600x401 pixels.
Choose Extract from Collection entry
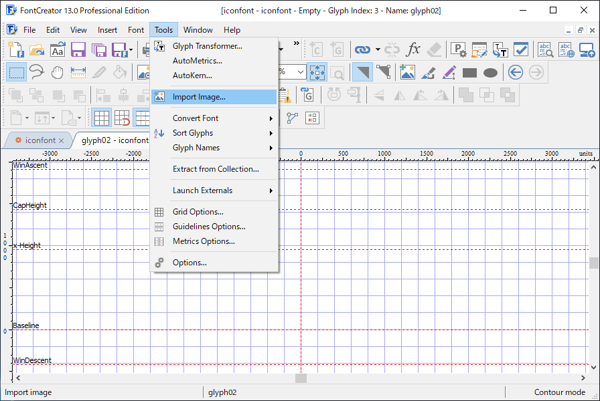pyautogui.click(x=214, y=169)
